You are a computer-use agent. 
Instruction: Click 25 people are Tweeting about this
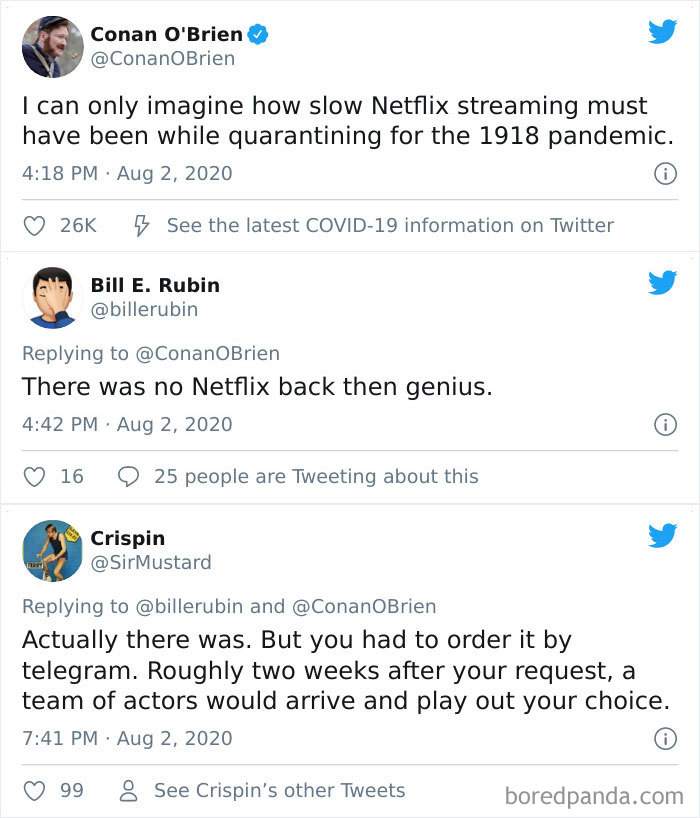[x=316, y=476]
